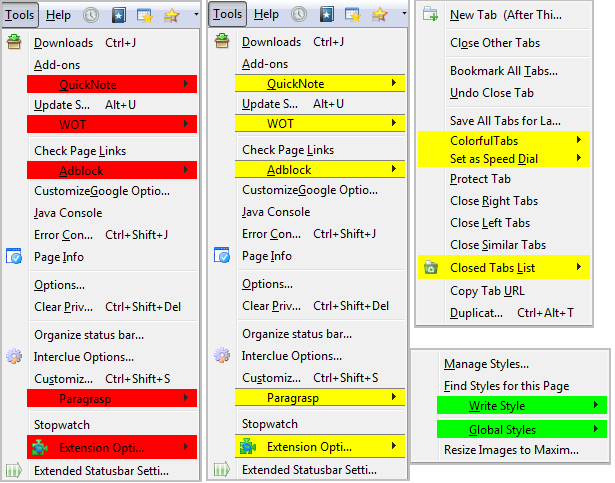This screenshot has height=483, width=615.
Task: Click the history clock icon in the red-highlighted menu's toolbar
Action: click(91, 15)
